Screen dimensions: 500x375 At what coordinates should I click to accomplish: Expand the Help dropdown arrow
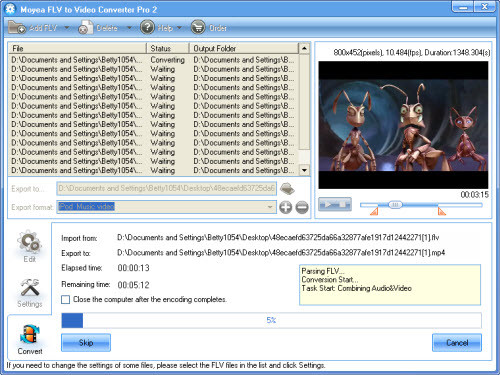tap(179, 28)
